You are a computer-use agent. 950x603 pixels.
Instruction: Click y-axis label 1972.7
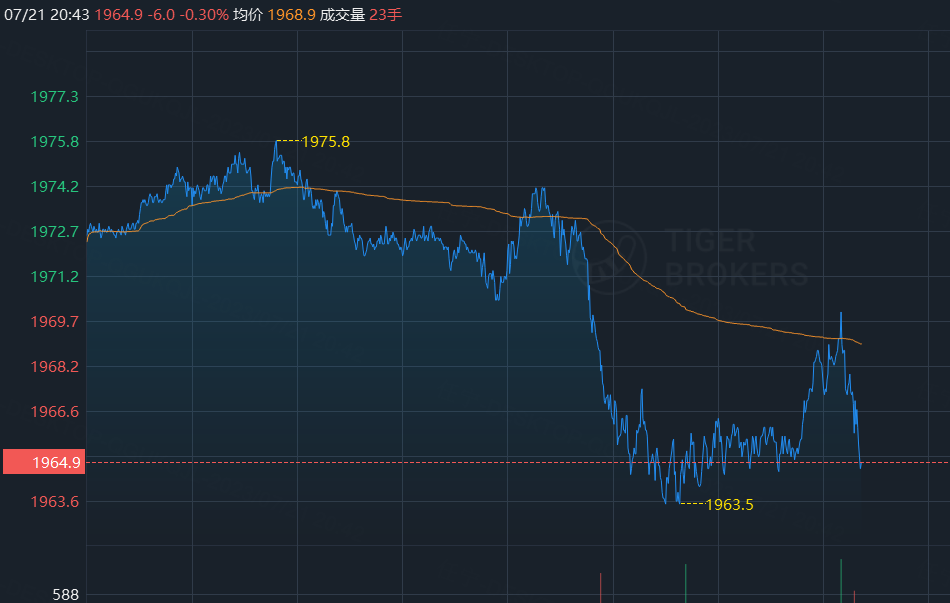pos(55,231)
